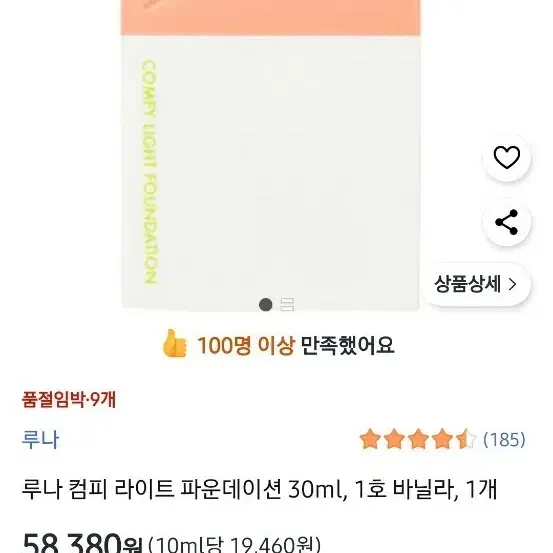Tap the orange 100명 이상 text
The width and height of the screenshot is (553, 553).
click(x=245, y=345)
